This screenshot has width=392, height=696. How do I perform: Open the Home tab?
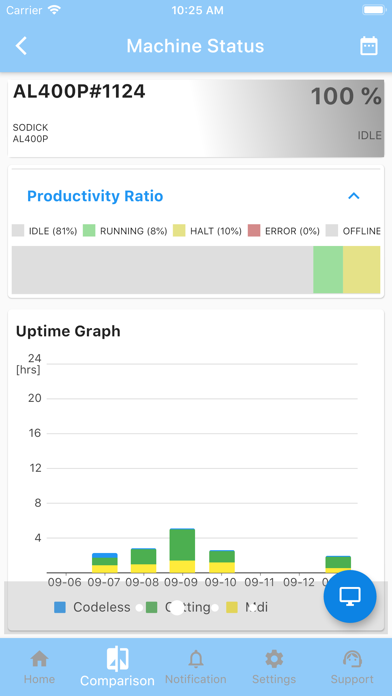pyautogui.click(x=40, y=667)
